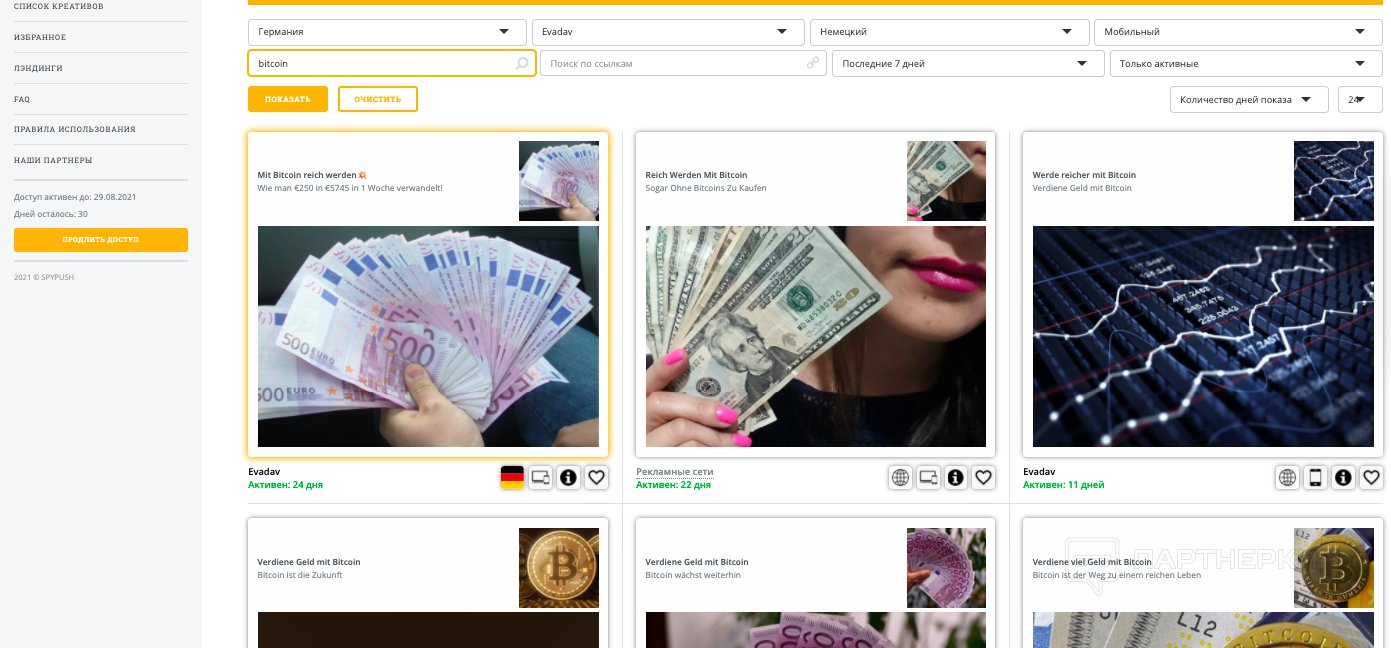The image size is (1391, 648).
Task: Open Наши партнеры in the sidebar
Action: click(53, 160)
